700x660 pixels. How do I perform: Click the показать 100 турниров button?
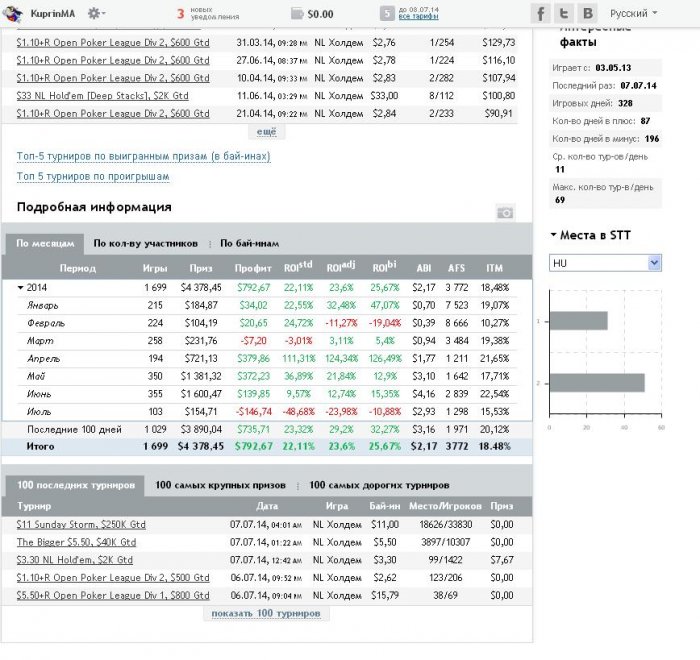coord(265,613)
